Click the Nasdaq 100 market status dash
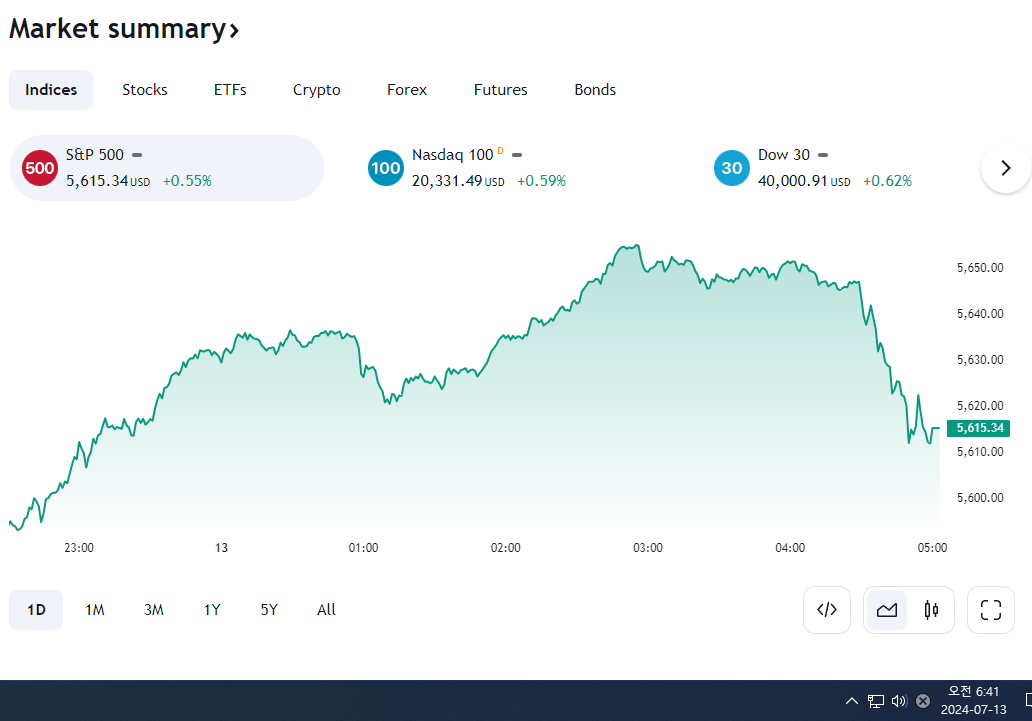The width and height of the screenshot is (1032, 721). click(517, 155)
